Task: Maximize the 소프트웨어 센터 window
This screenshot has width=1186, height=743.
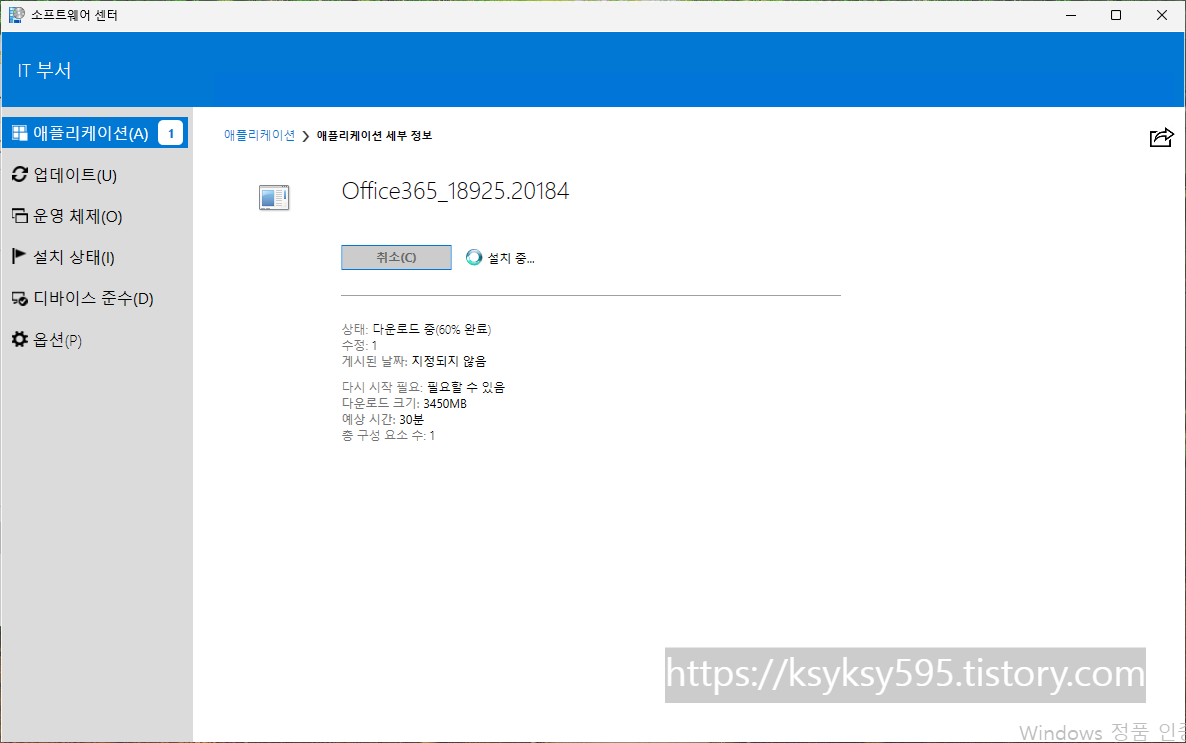Action: 1116,15
